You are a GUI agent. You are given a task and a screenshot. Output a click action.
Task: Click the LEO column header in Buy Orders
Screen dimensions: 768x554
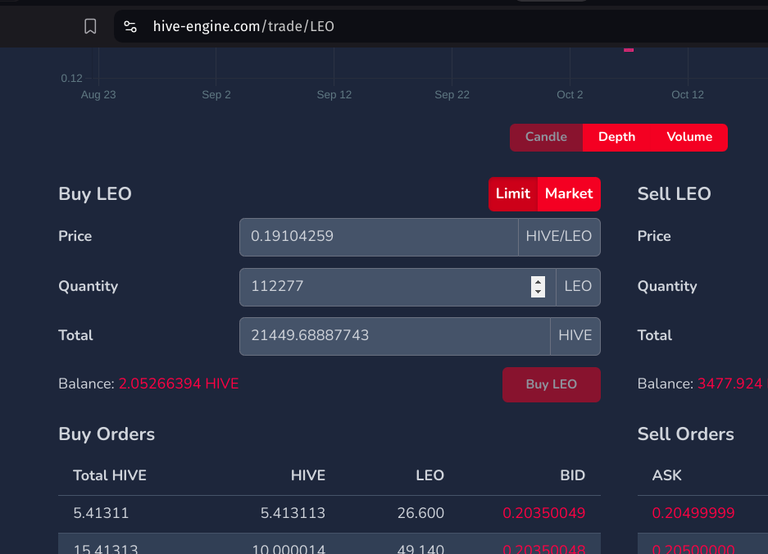[x=430, y=475]
